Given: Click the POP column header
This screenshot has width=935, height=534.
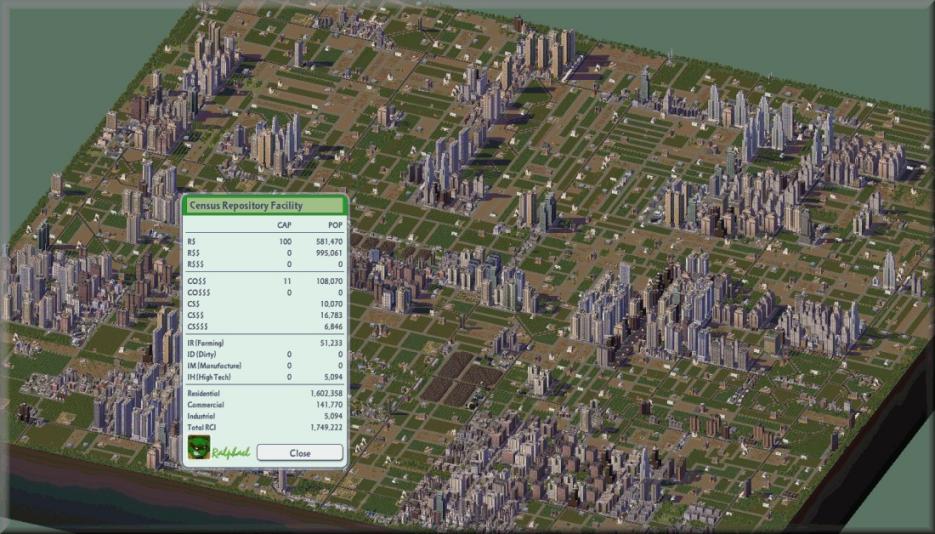Looking at the screenshot, I should [x=336, y=225].
